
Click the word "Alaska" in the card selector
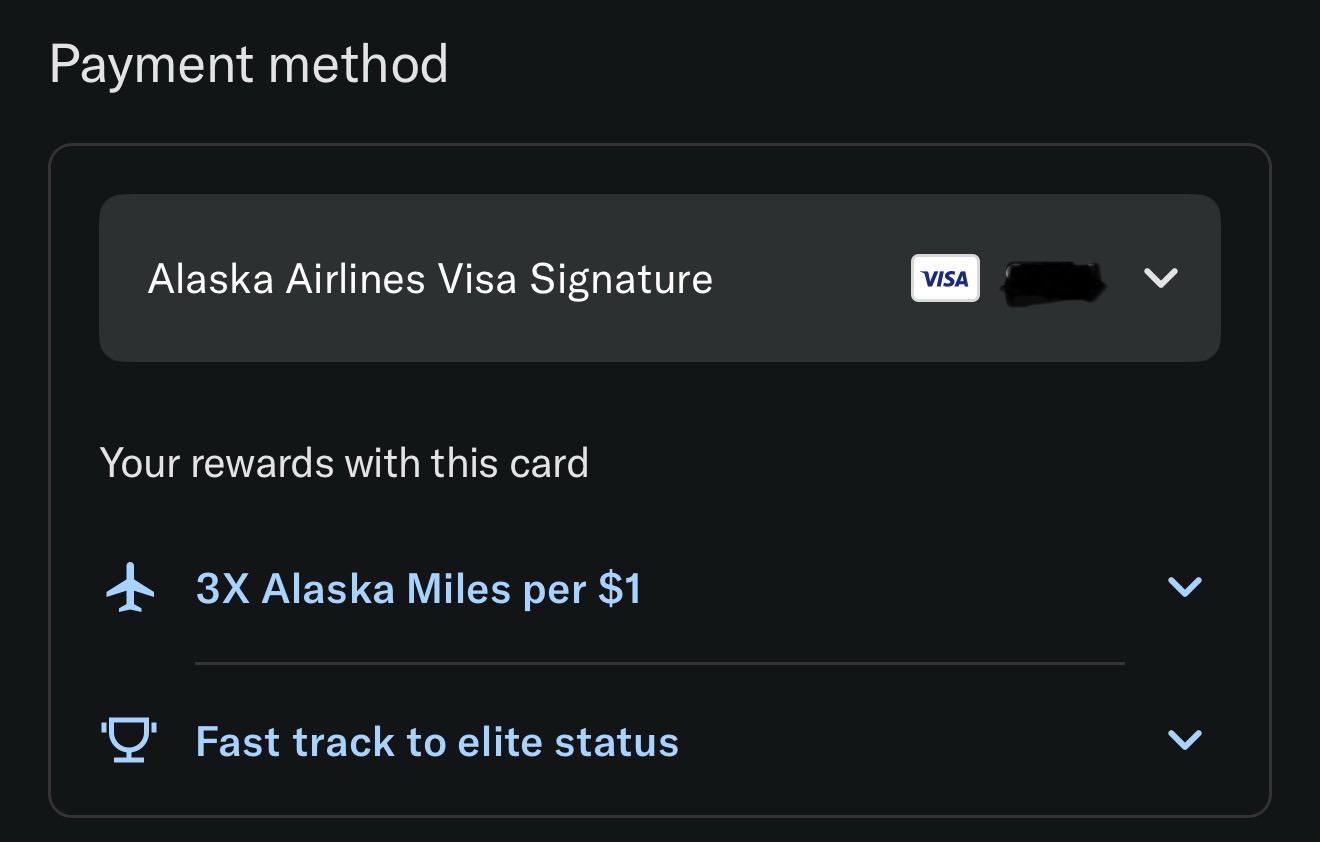(211, 279)
